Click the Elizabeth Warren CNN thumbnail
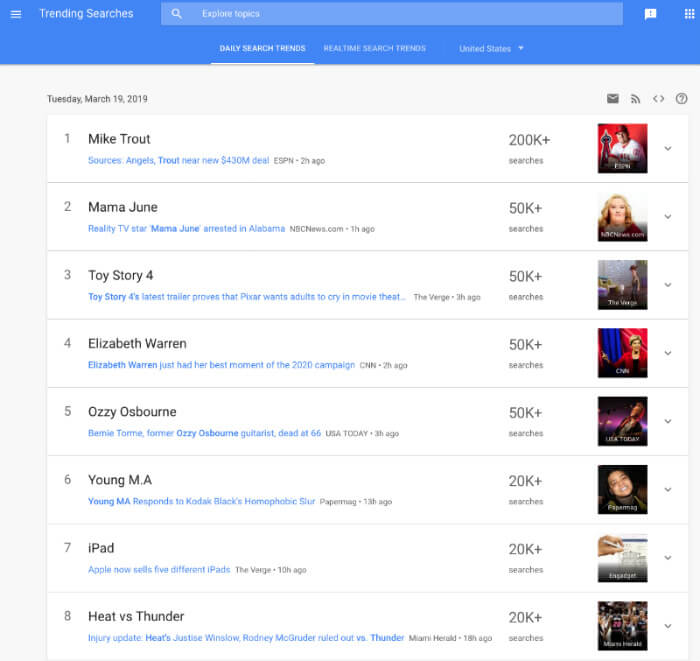Image resolution: width=700 pixels, height=661 pixels. pos(623,353)
